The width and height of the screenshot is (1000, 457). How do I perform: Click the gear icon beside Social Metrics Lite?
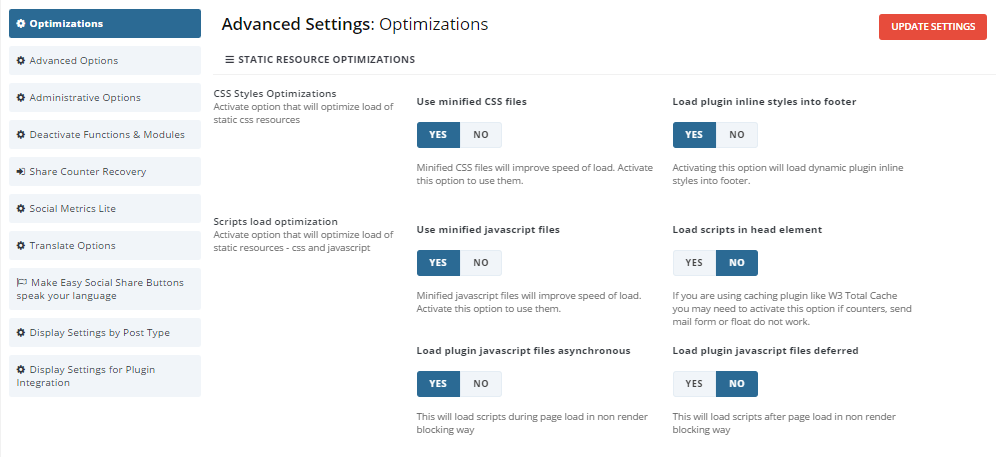click(21, 209)
